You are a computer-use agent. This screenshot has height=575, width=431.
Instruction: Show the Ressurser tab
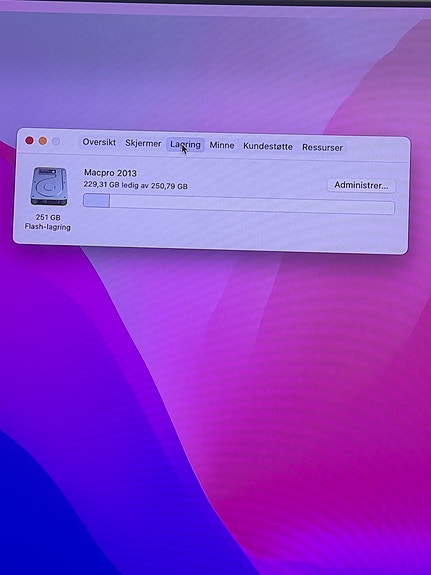(x=322, y=147)
